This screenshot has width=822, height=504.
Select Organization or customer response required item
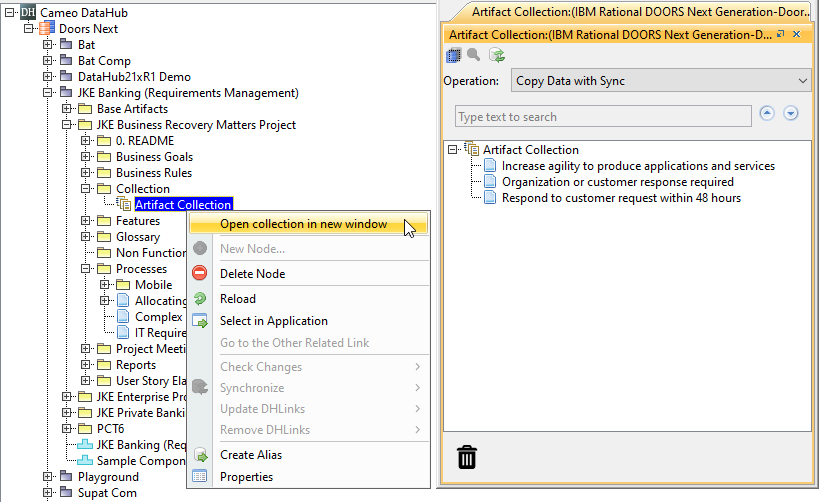click(618, 182)
